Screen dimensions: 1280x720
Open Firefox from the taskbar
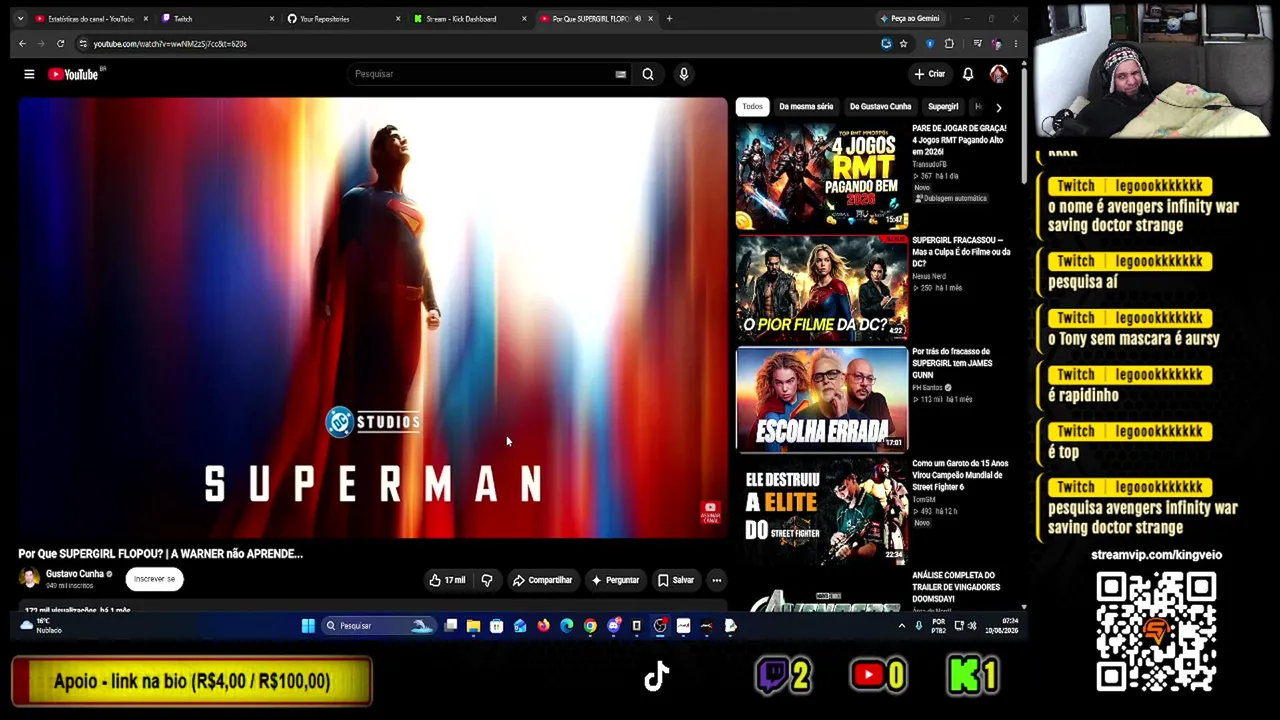[x=543, y=626]
